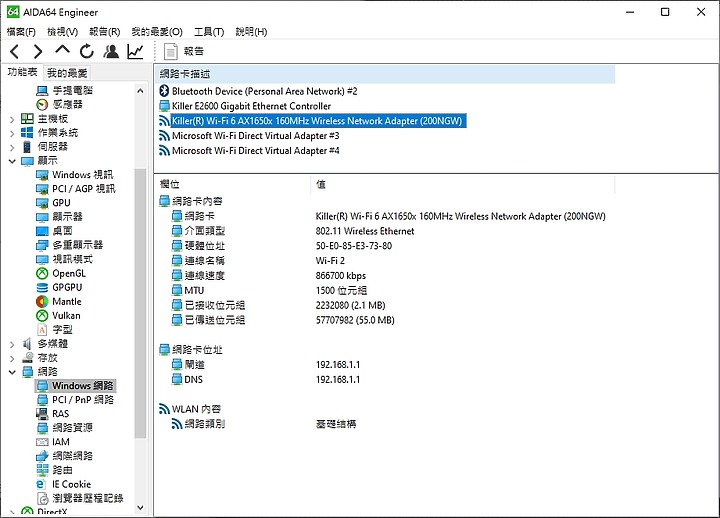Open the graph chart toolbar icon
Viewport: 720px width, 518px height.
(x=135, y=51)
